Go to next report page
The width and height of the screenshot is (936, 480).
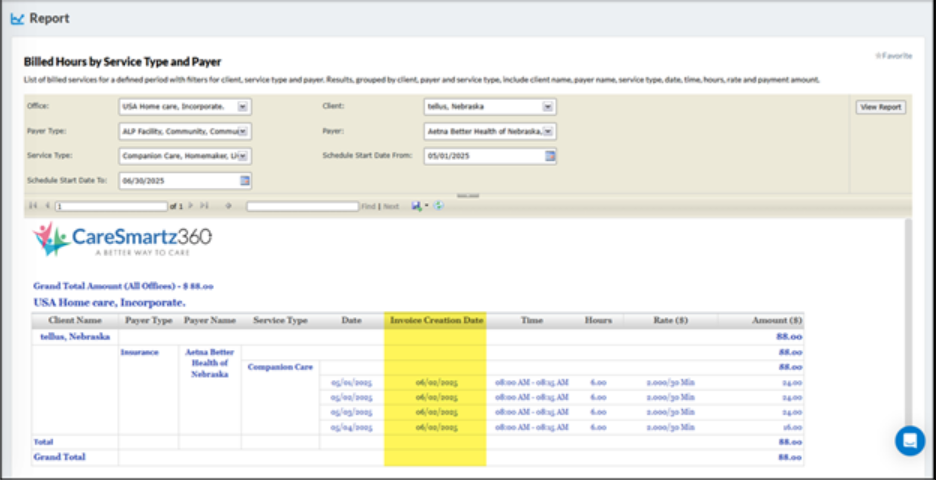click(x=190, y=206)
